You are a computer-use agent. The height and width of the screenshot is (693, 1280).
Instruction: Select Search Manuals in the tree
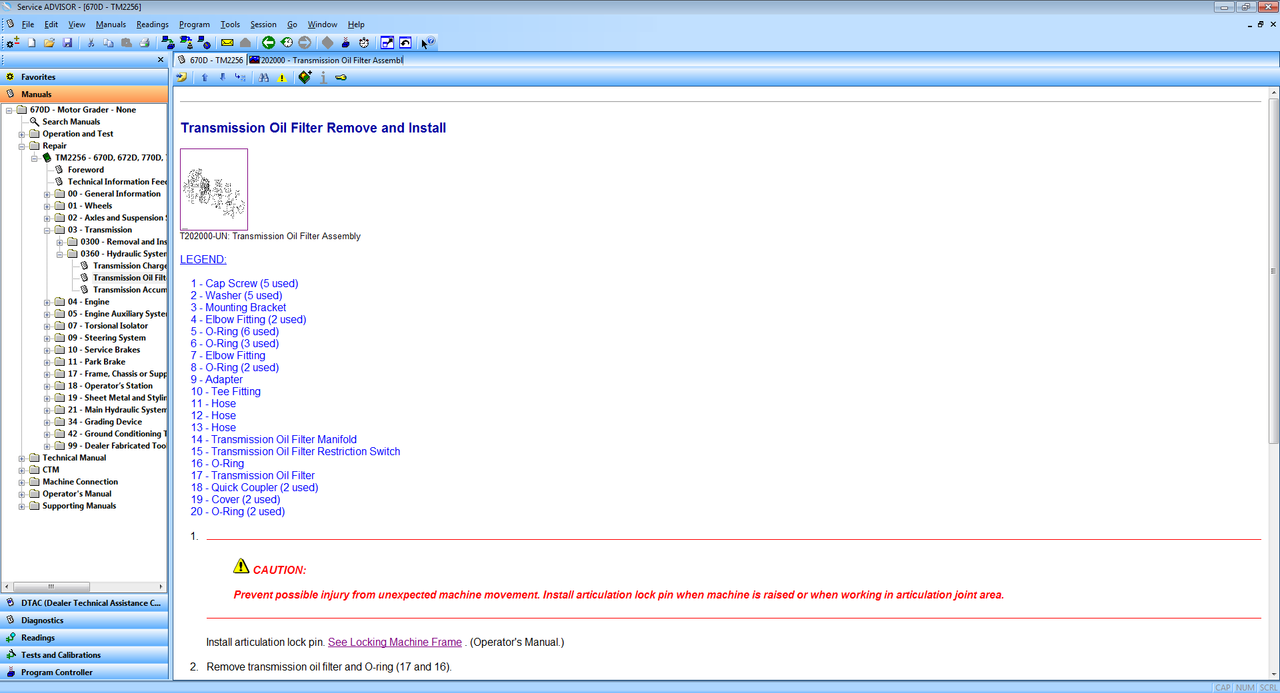point(71,122)
